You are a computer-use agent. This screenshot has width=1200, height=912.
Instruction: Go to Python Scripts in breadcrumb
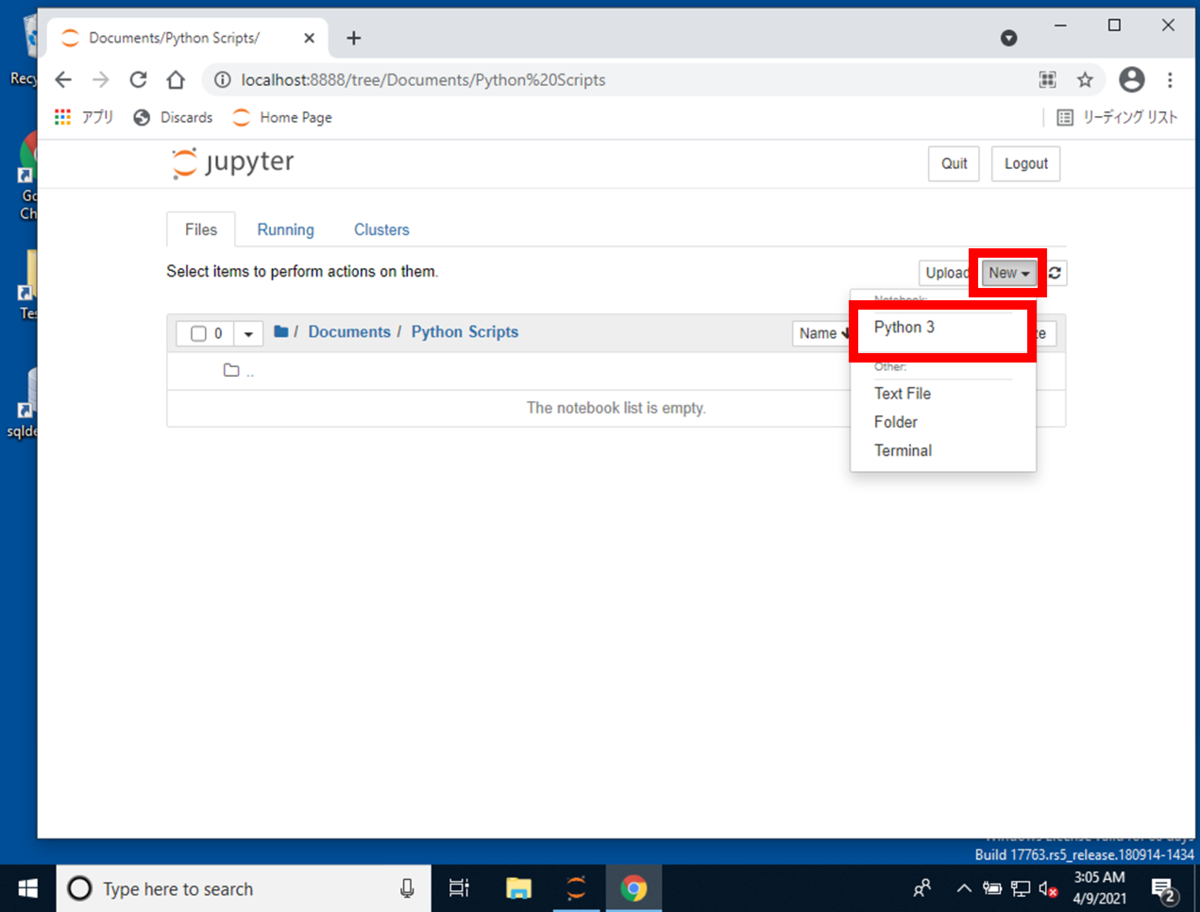click(x=465, y=332)
